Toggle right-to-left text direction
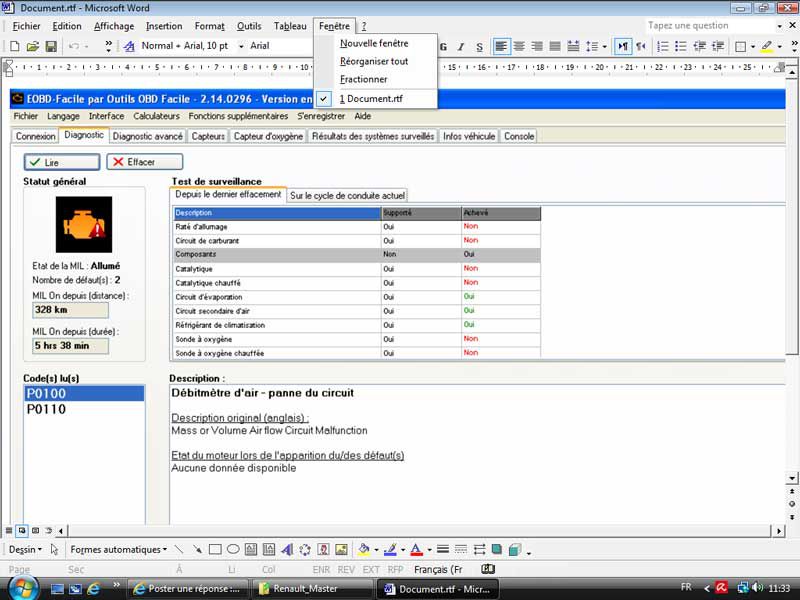 point(641,46)
